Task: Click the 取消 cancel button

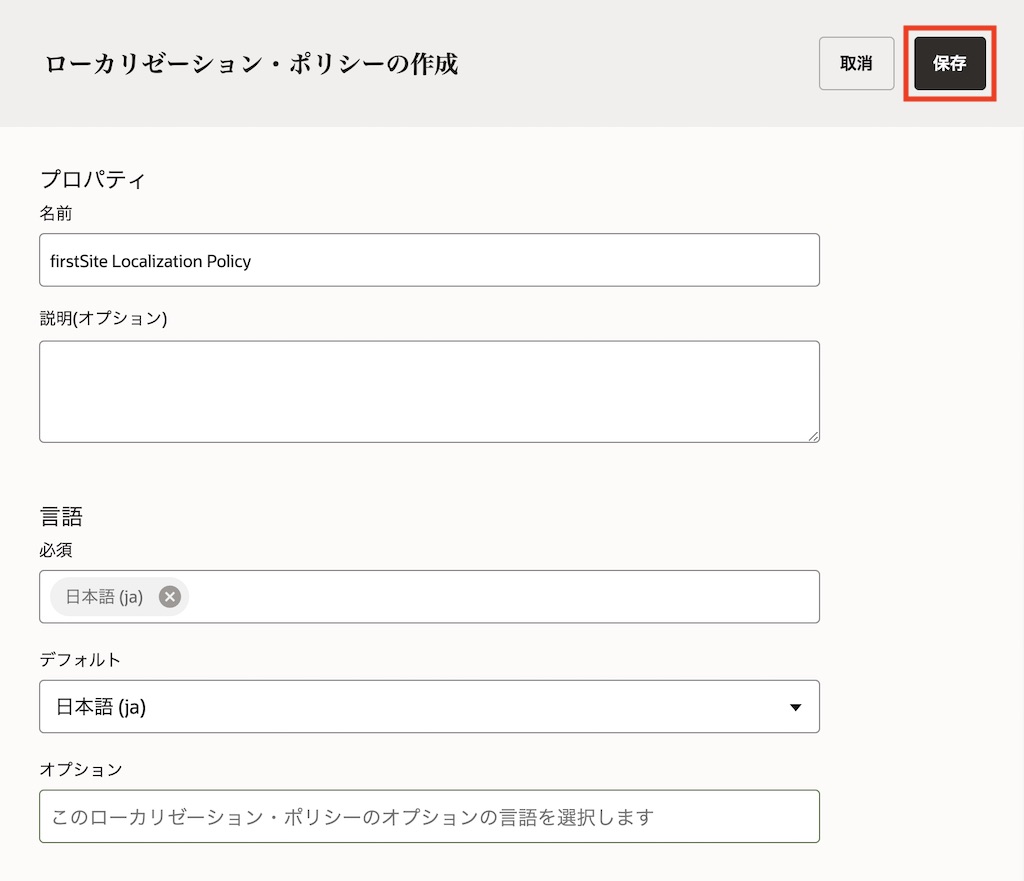Action: [856, 64]
